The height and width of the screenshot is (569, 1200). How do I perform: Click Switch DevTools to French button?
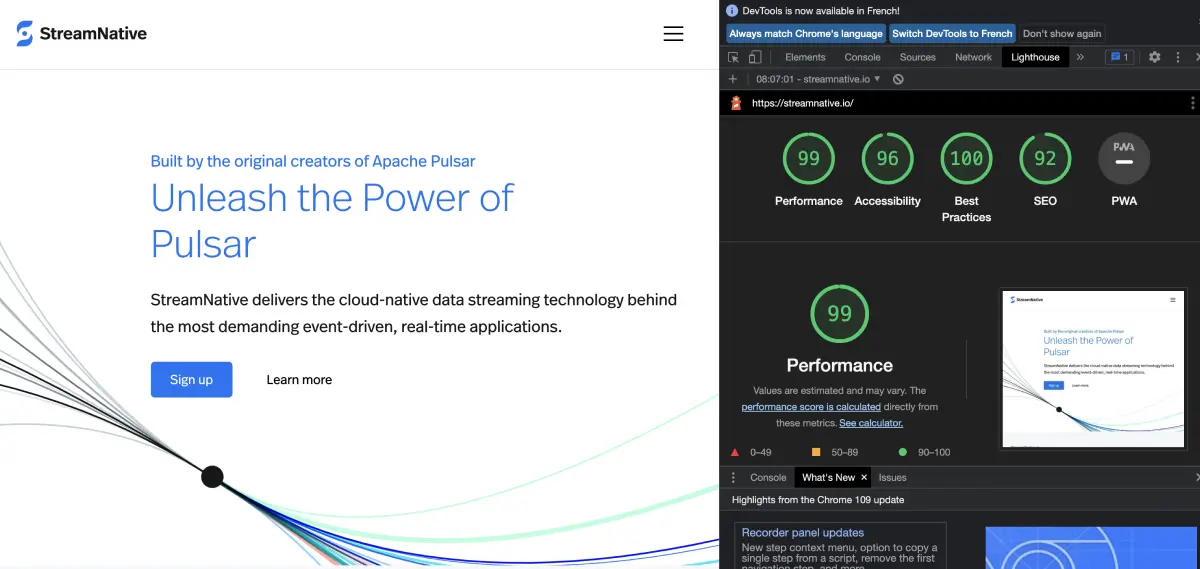pos(952,33)
